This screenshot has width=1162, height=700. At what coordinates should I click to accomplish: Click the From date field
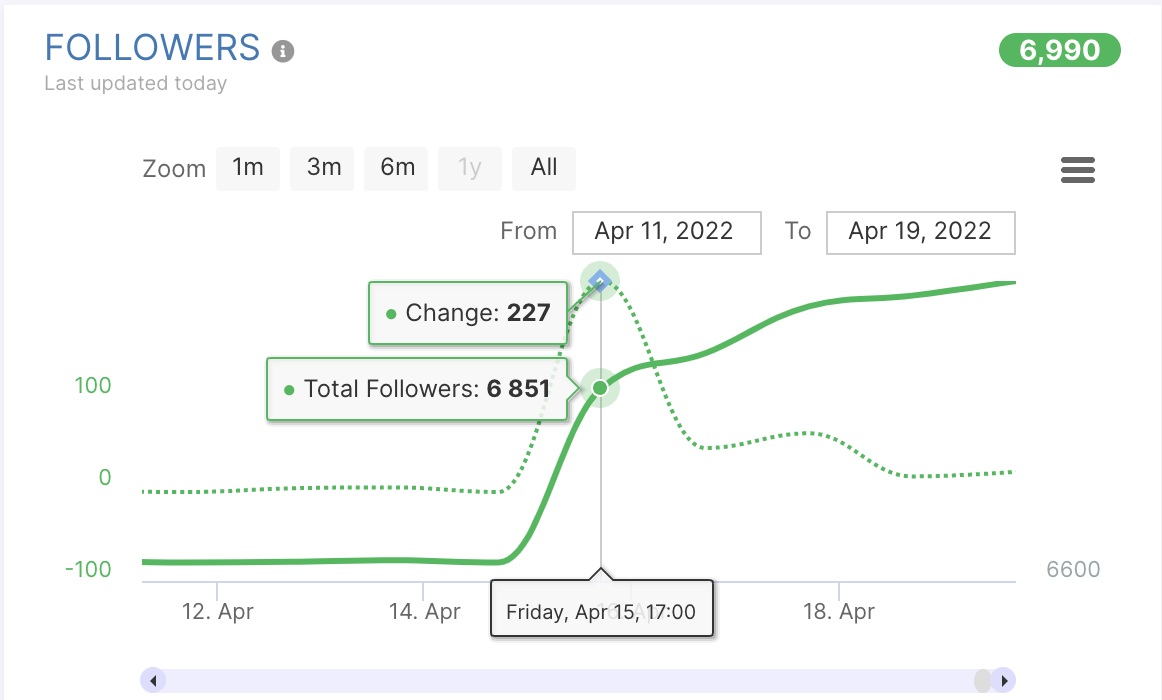coord(667,232)
